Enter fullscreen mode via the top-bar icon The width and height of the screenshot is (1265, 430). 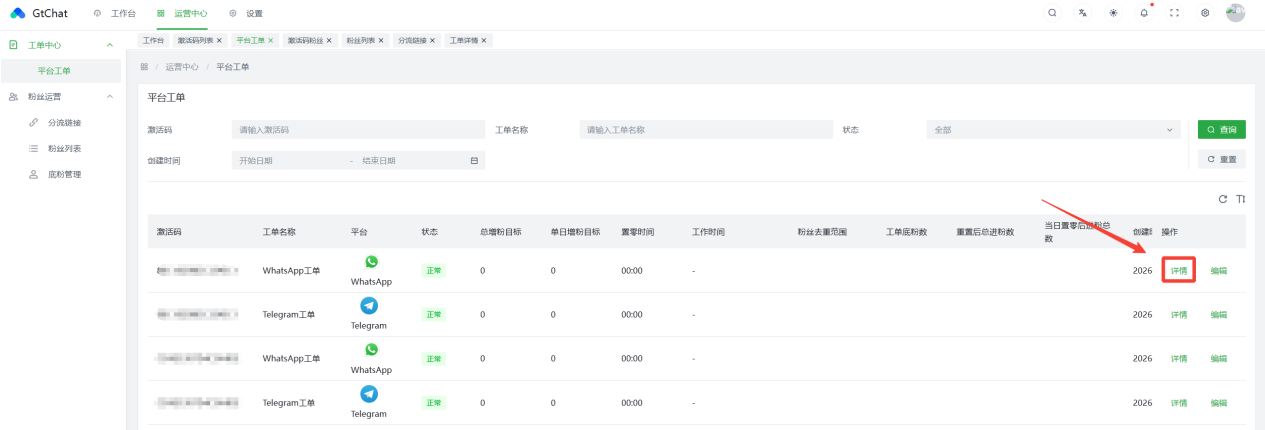click(x=1175, y=13)
